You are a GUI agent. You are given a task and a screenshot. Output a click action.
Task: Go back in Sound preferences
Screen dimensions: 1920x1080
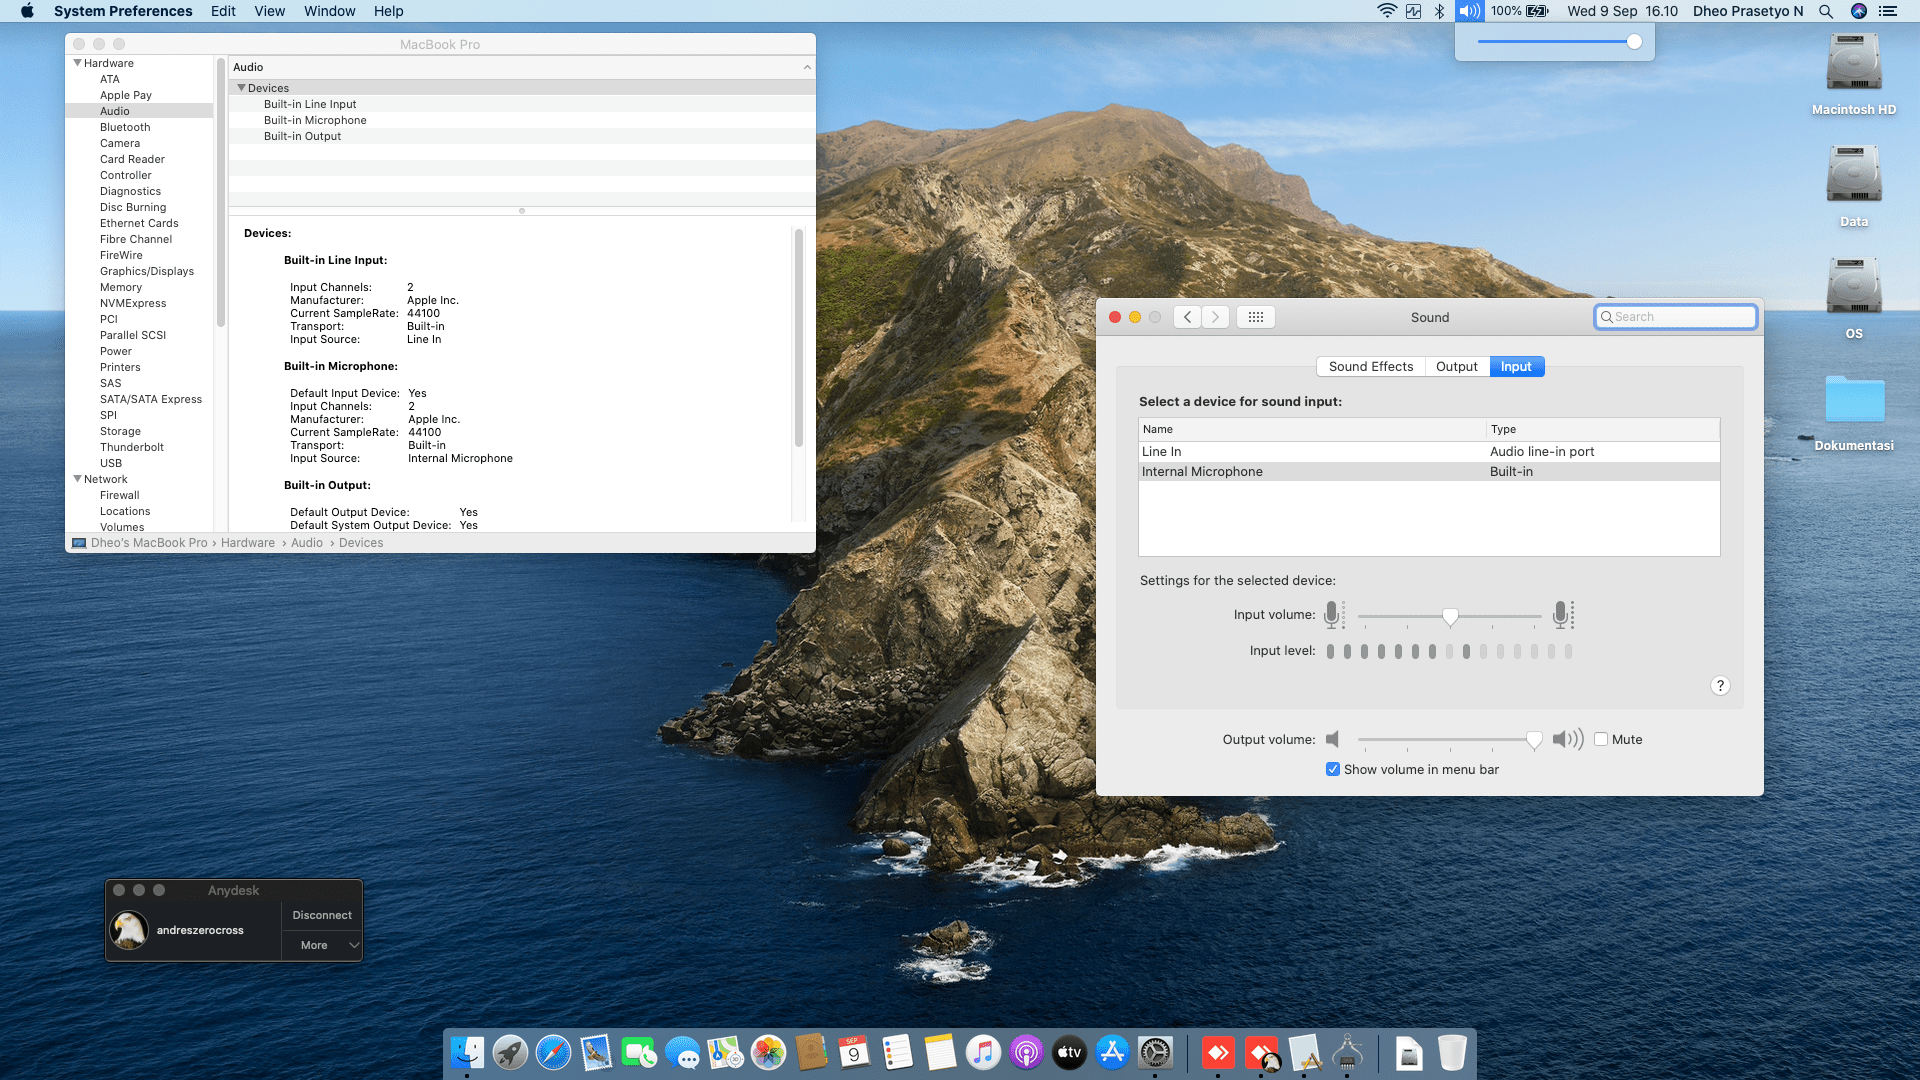(x=1187, y=317)
